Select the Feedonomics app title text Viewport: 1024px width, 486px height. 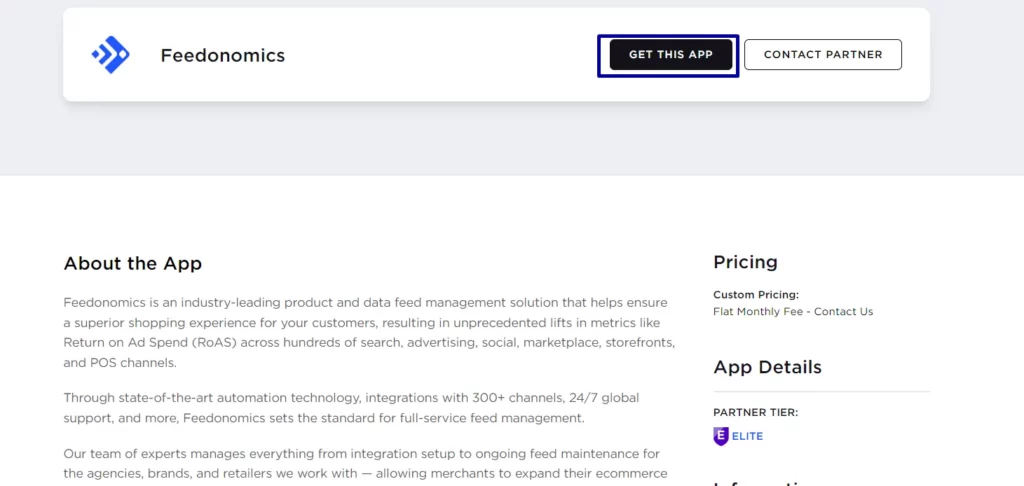point(223,56)
